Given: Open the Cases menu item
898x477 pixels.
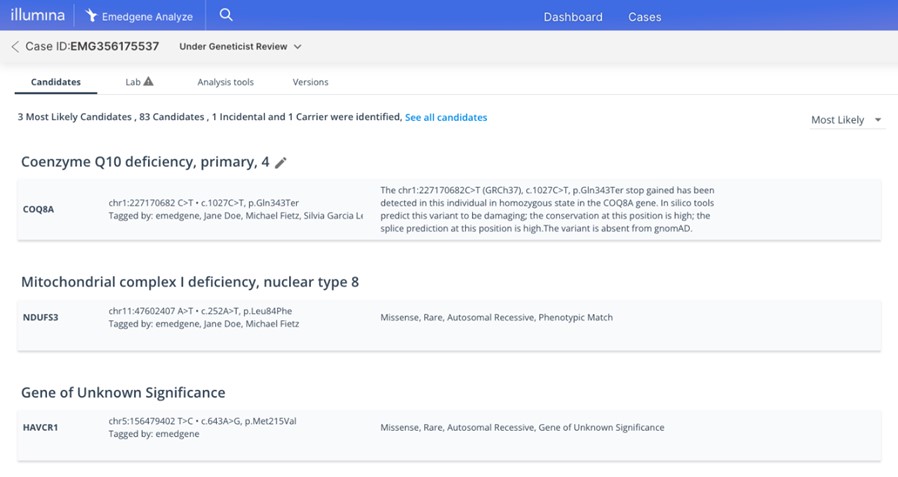Looking at the screenshot, I should pos(644,17).
